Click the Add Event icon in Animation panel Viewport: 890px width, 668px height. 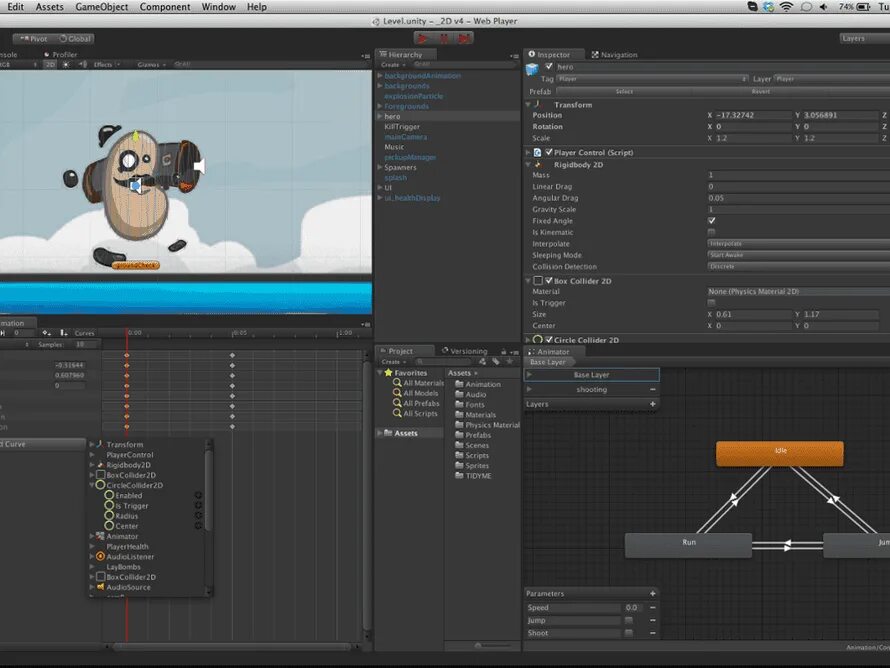[64, 333]
